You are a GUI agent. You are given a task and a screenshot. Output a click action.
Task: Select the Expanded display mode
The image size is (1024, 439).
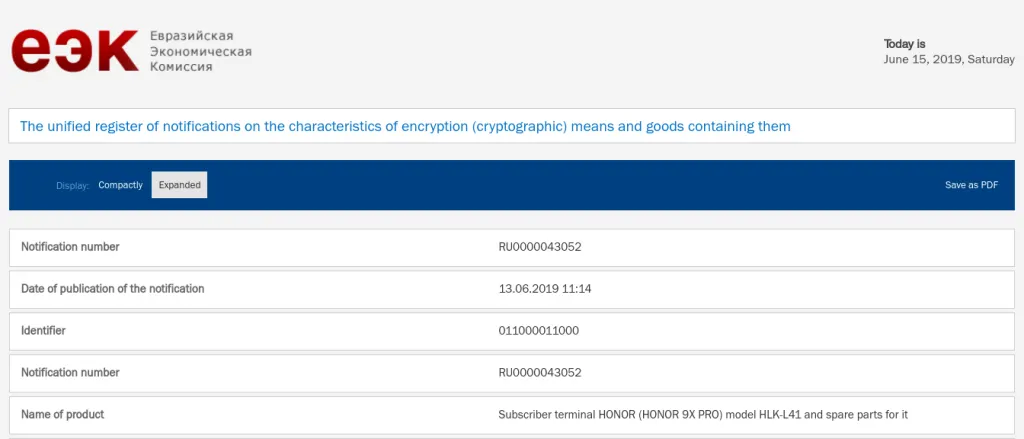(179, 185)
